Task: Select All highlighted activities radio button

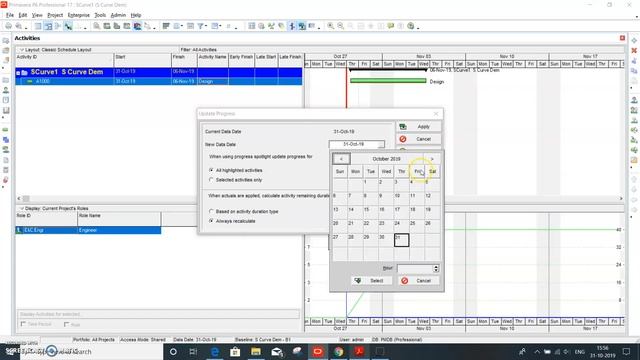Action: (211, 170)
